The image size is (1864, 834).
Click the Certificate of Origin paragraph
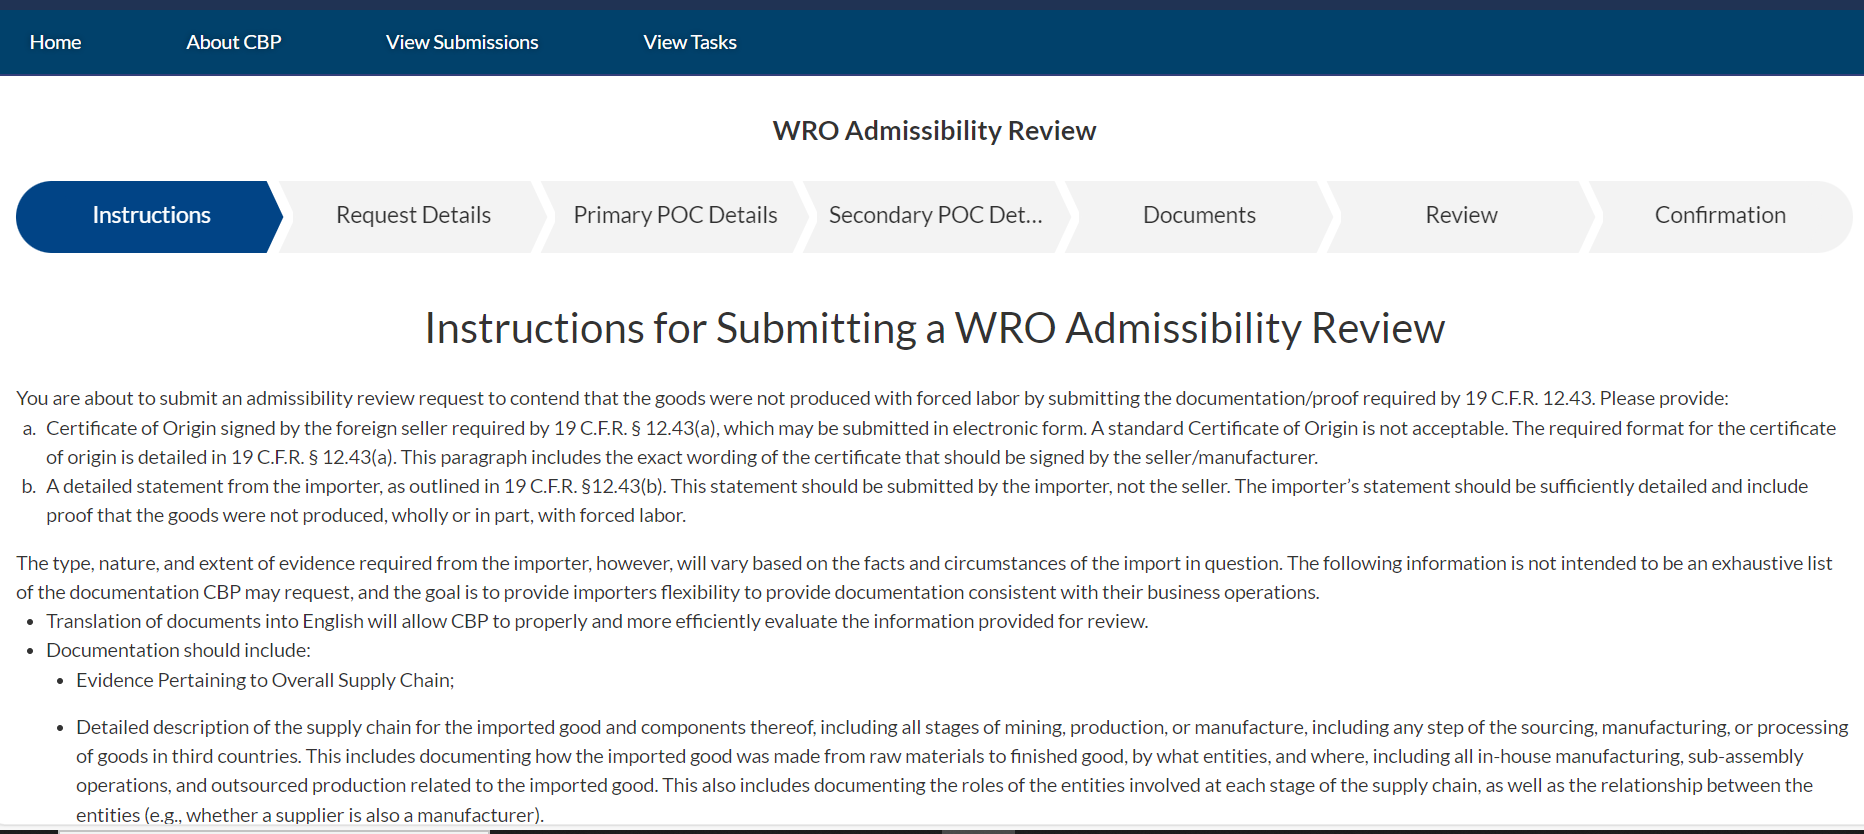[940, 442]
